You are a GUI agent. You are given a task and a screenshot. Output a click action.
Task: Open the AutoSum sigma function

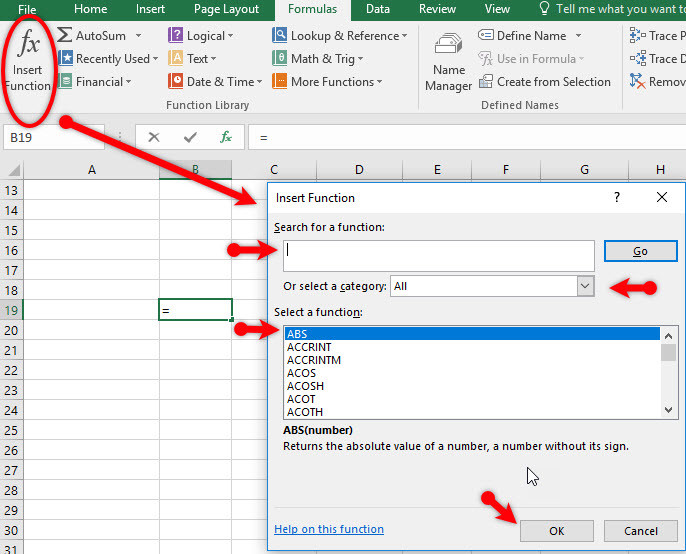91,35
